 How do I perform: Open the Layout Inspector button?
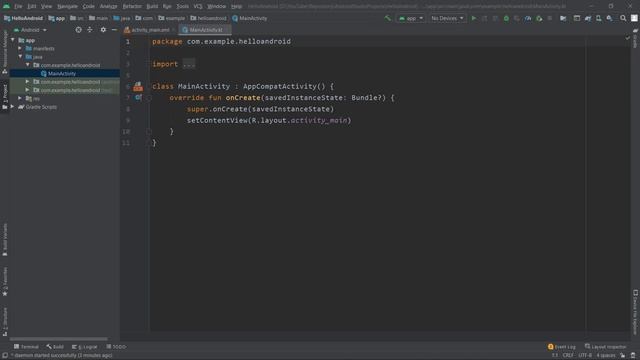tap(605, 347)
